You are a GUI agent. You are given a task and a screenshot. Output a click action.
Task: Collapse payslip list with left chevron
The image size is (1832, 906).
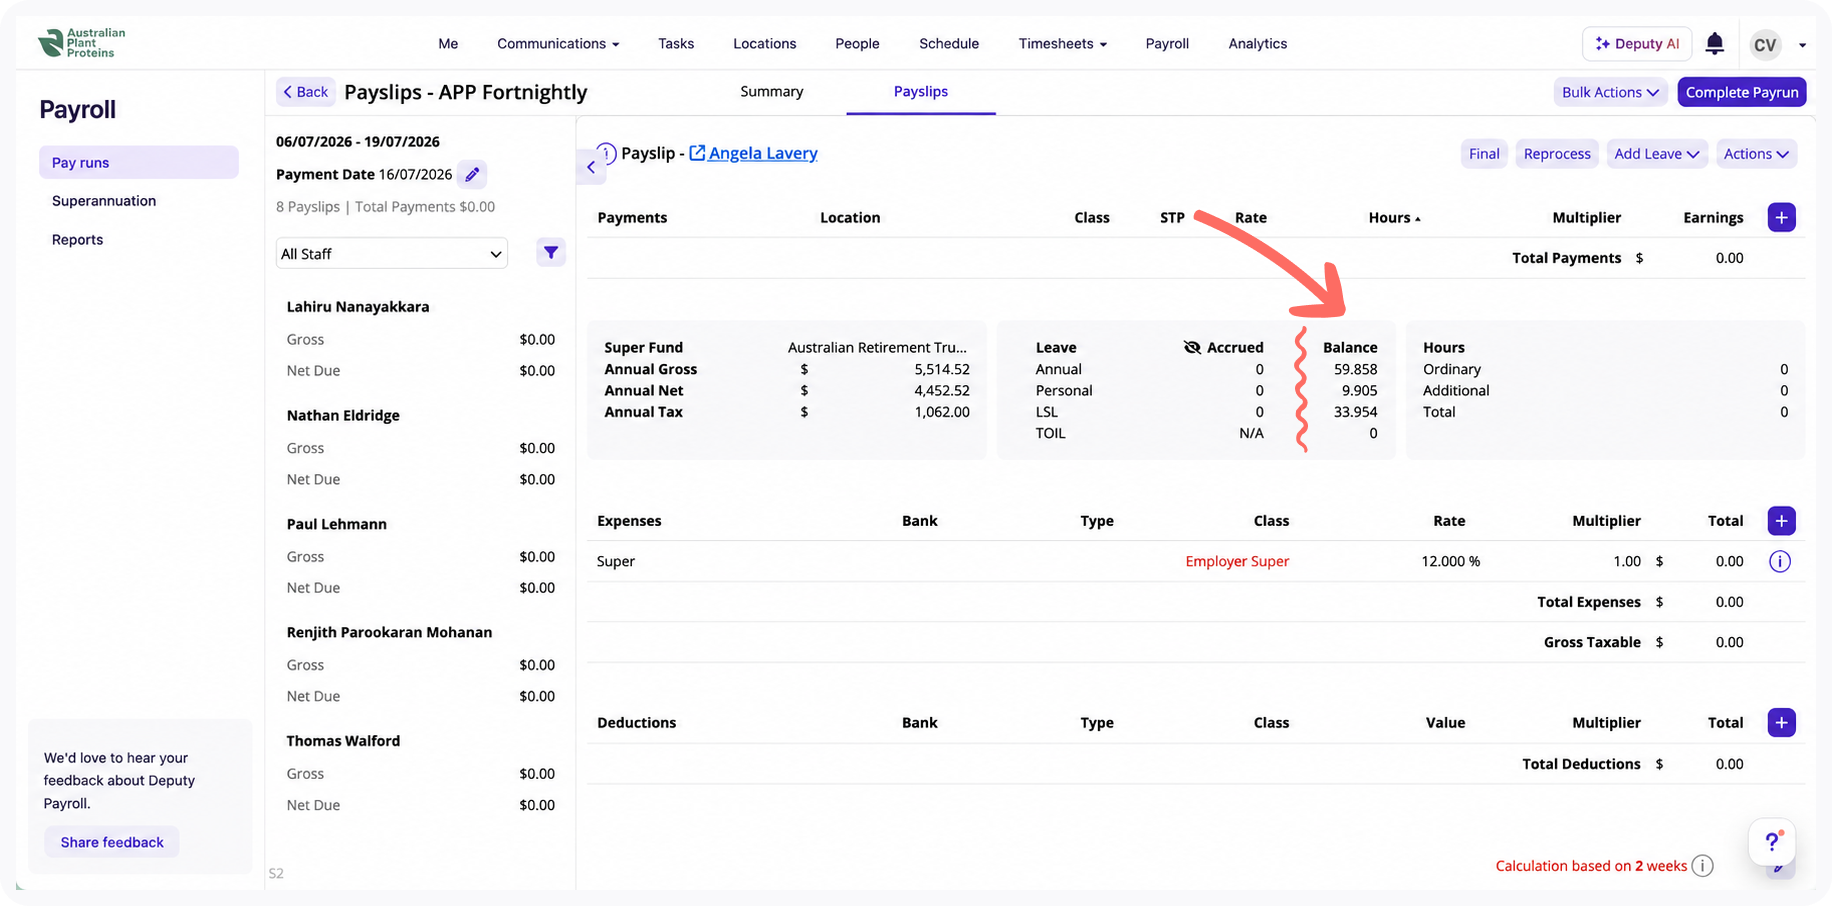(x=591, y=167)
